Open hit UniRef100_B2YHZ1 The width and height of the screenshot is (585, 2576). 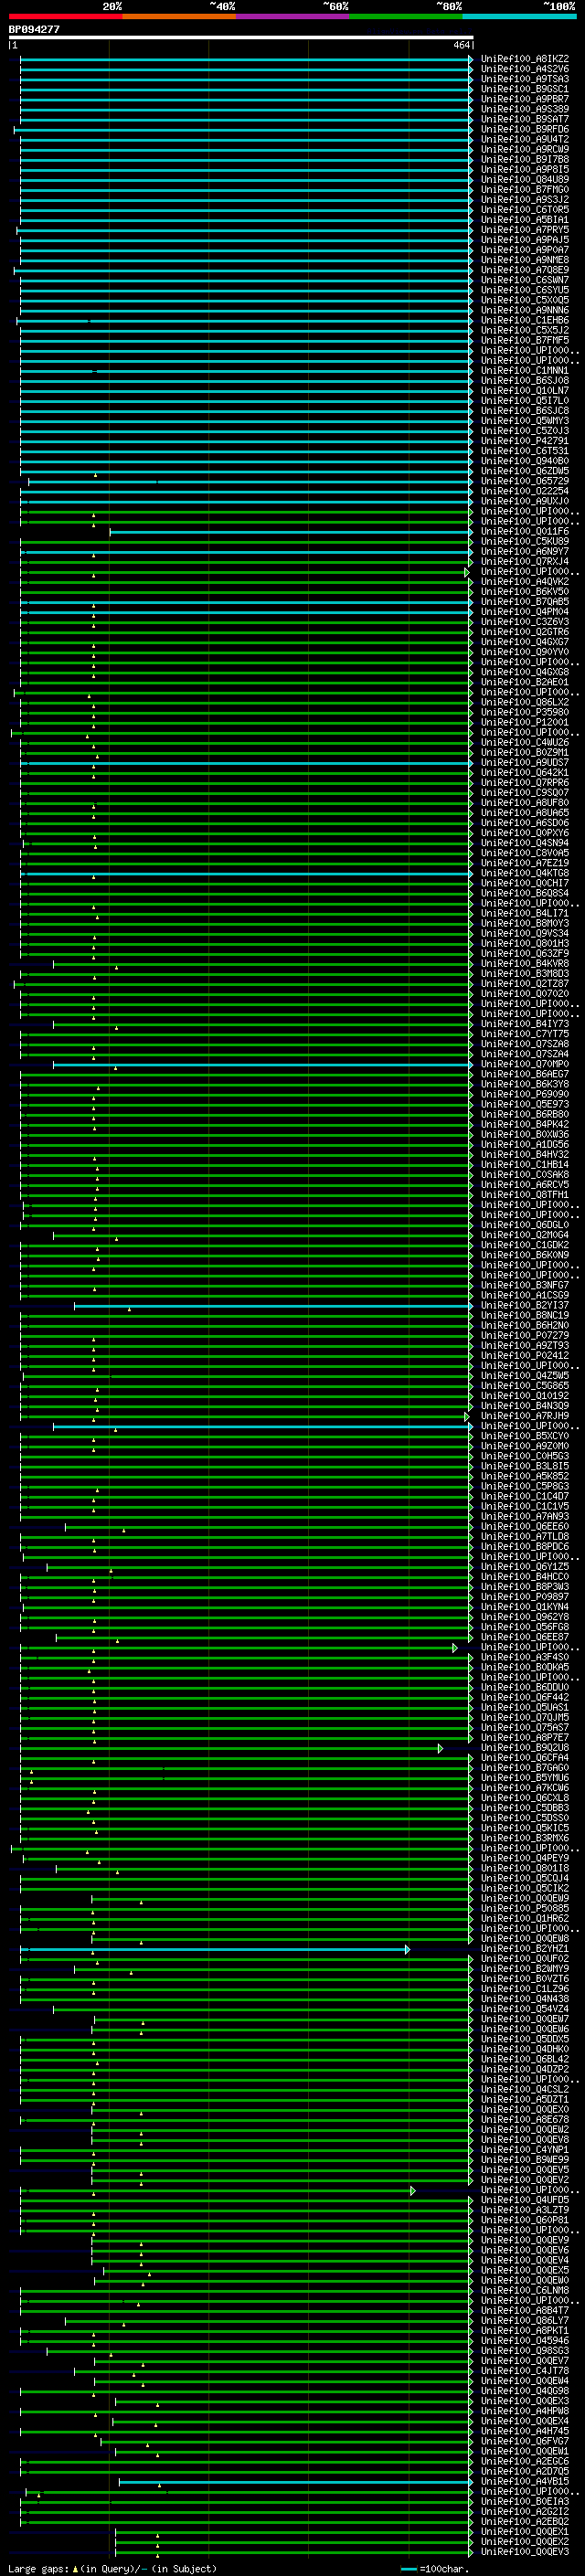[x=524, y=1948]
